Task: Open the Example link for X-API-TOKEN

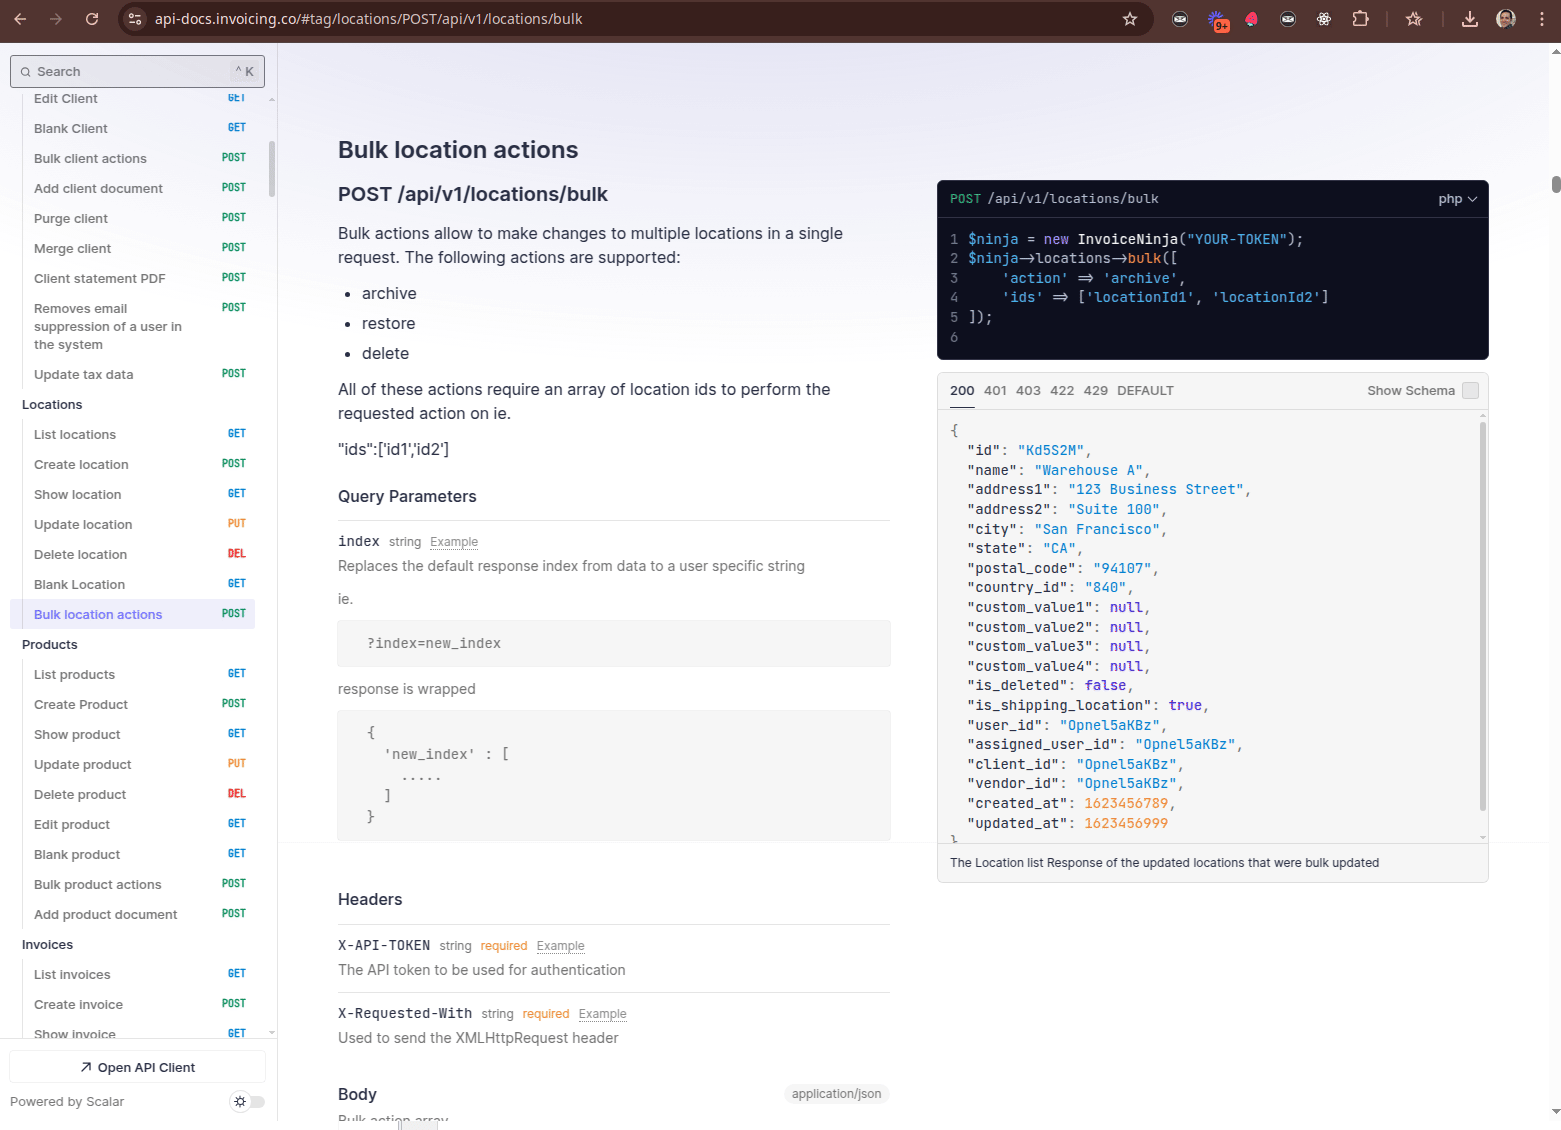Action: pyautogui.click(x=560, y=946)
